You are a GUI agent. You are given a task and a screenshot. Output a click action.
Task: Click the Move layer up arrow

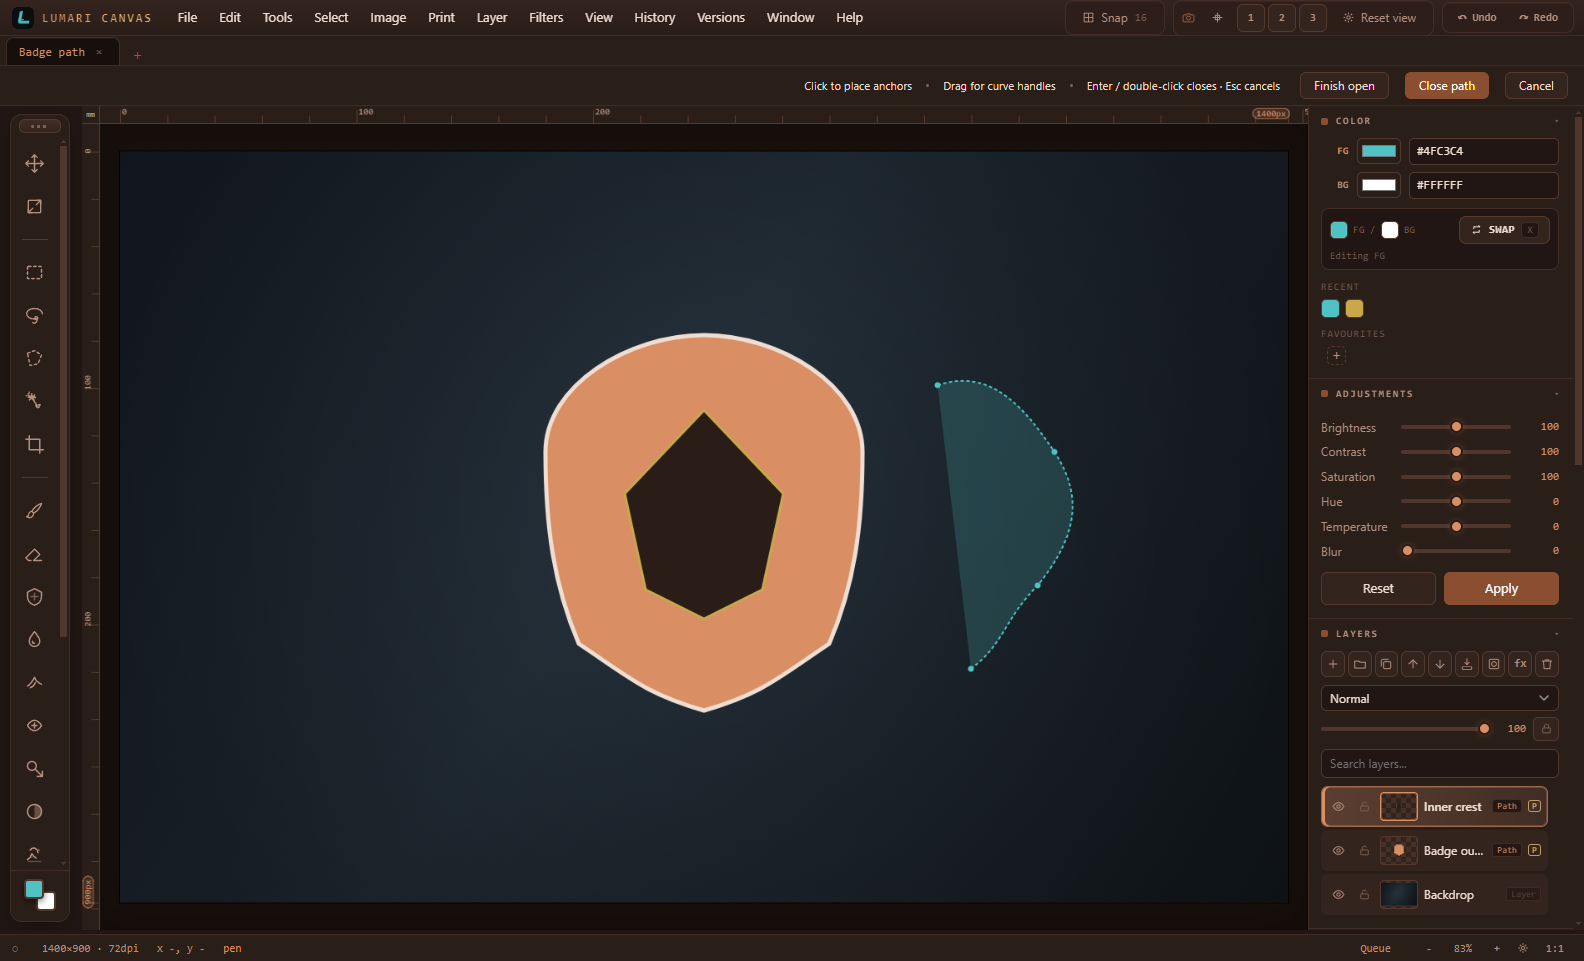coord(1413,664)
